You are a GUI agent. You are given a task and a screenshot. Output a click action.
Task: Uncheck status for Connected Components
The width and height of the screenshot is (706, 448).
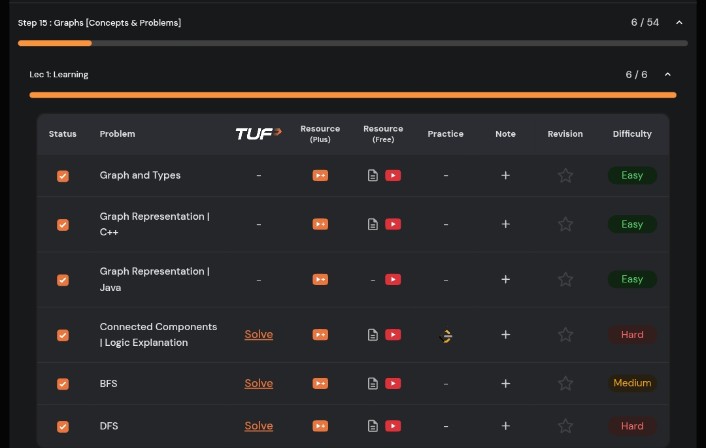tap(63, 335)
